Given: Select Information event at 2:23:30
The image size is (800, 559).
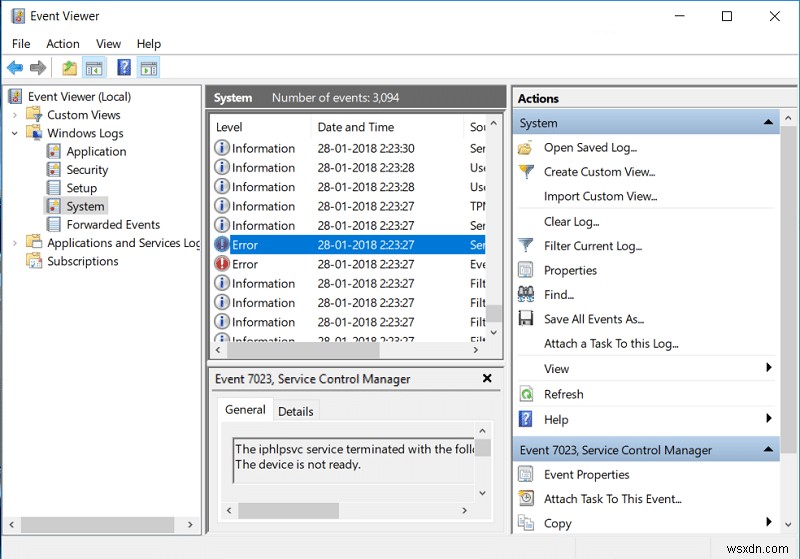Looking at the screenshot, I should [x=349, y=148].
